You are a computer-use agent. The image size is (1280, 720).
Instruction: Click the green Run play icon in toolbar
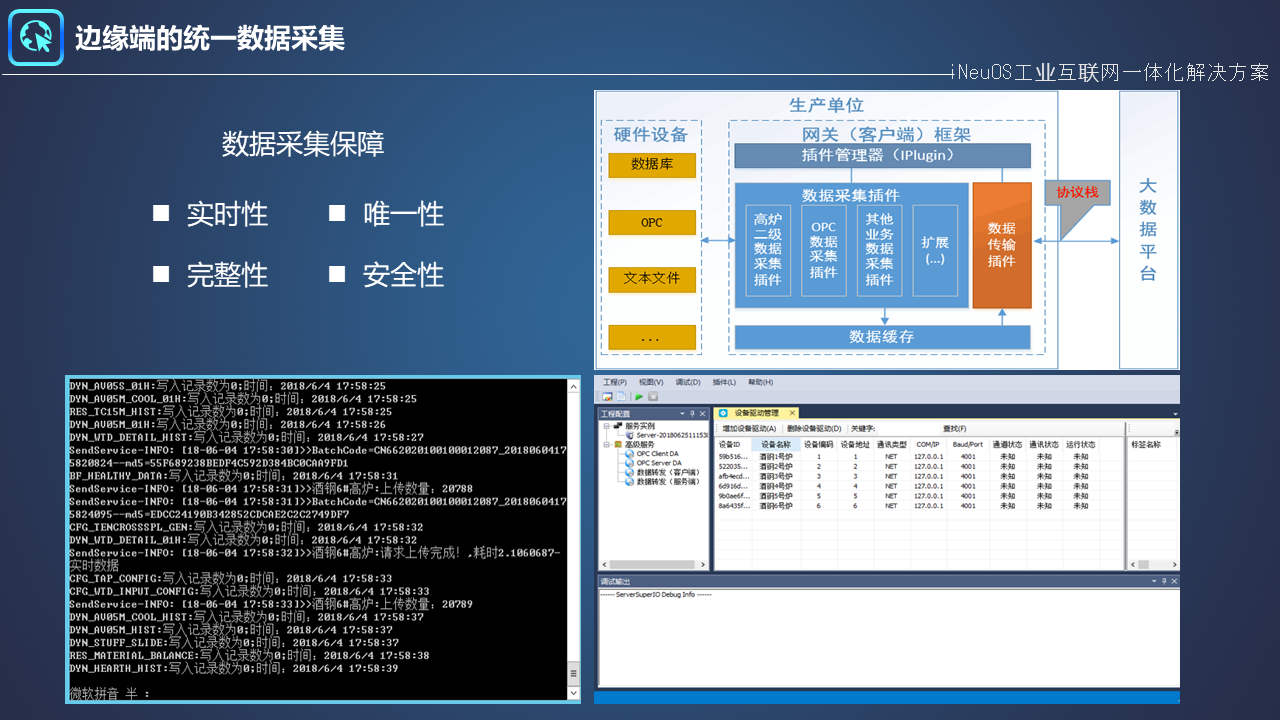639,397
